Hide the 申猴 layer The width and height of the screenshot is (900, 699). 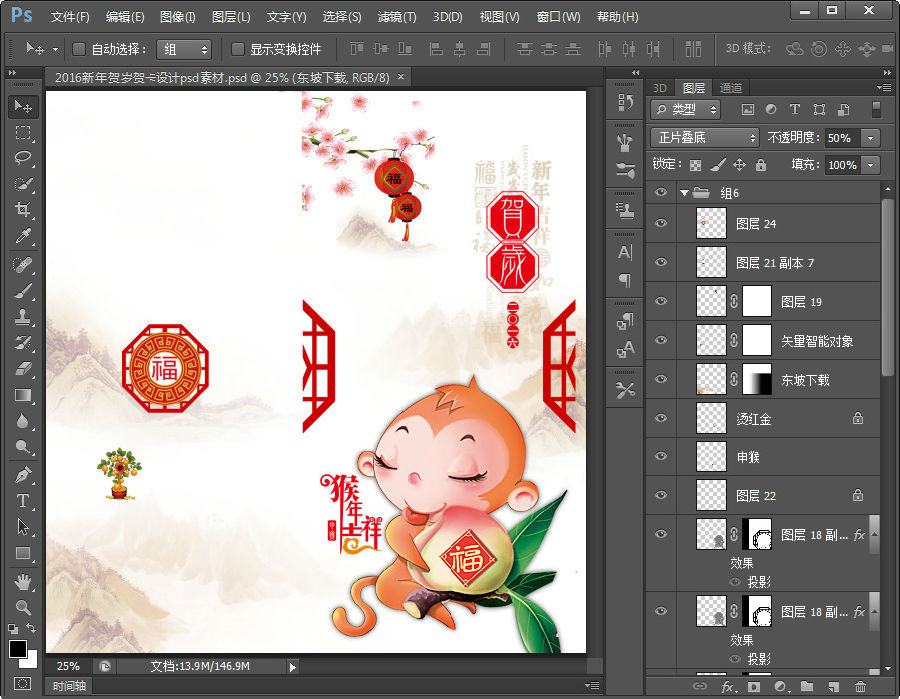[661, 456]
